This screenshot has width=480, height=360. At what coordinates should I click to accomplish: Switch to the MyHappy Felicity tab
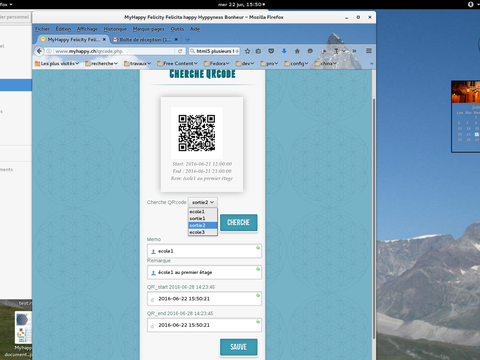[x=73, y=39]
